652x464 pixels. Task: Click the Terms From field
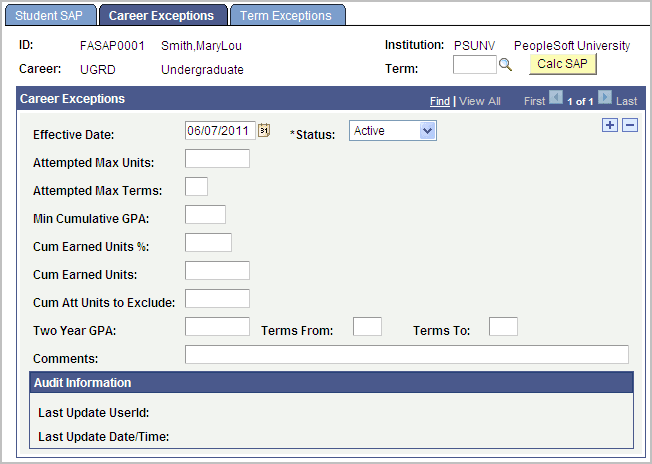[x=368, y=326]
